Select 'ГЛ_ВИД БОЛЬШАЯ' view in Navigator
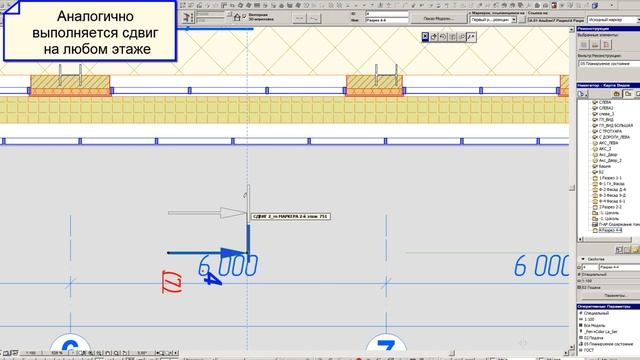 (616, 126)
